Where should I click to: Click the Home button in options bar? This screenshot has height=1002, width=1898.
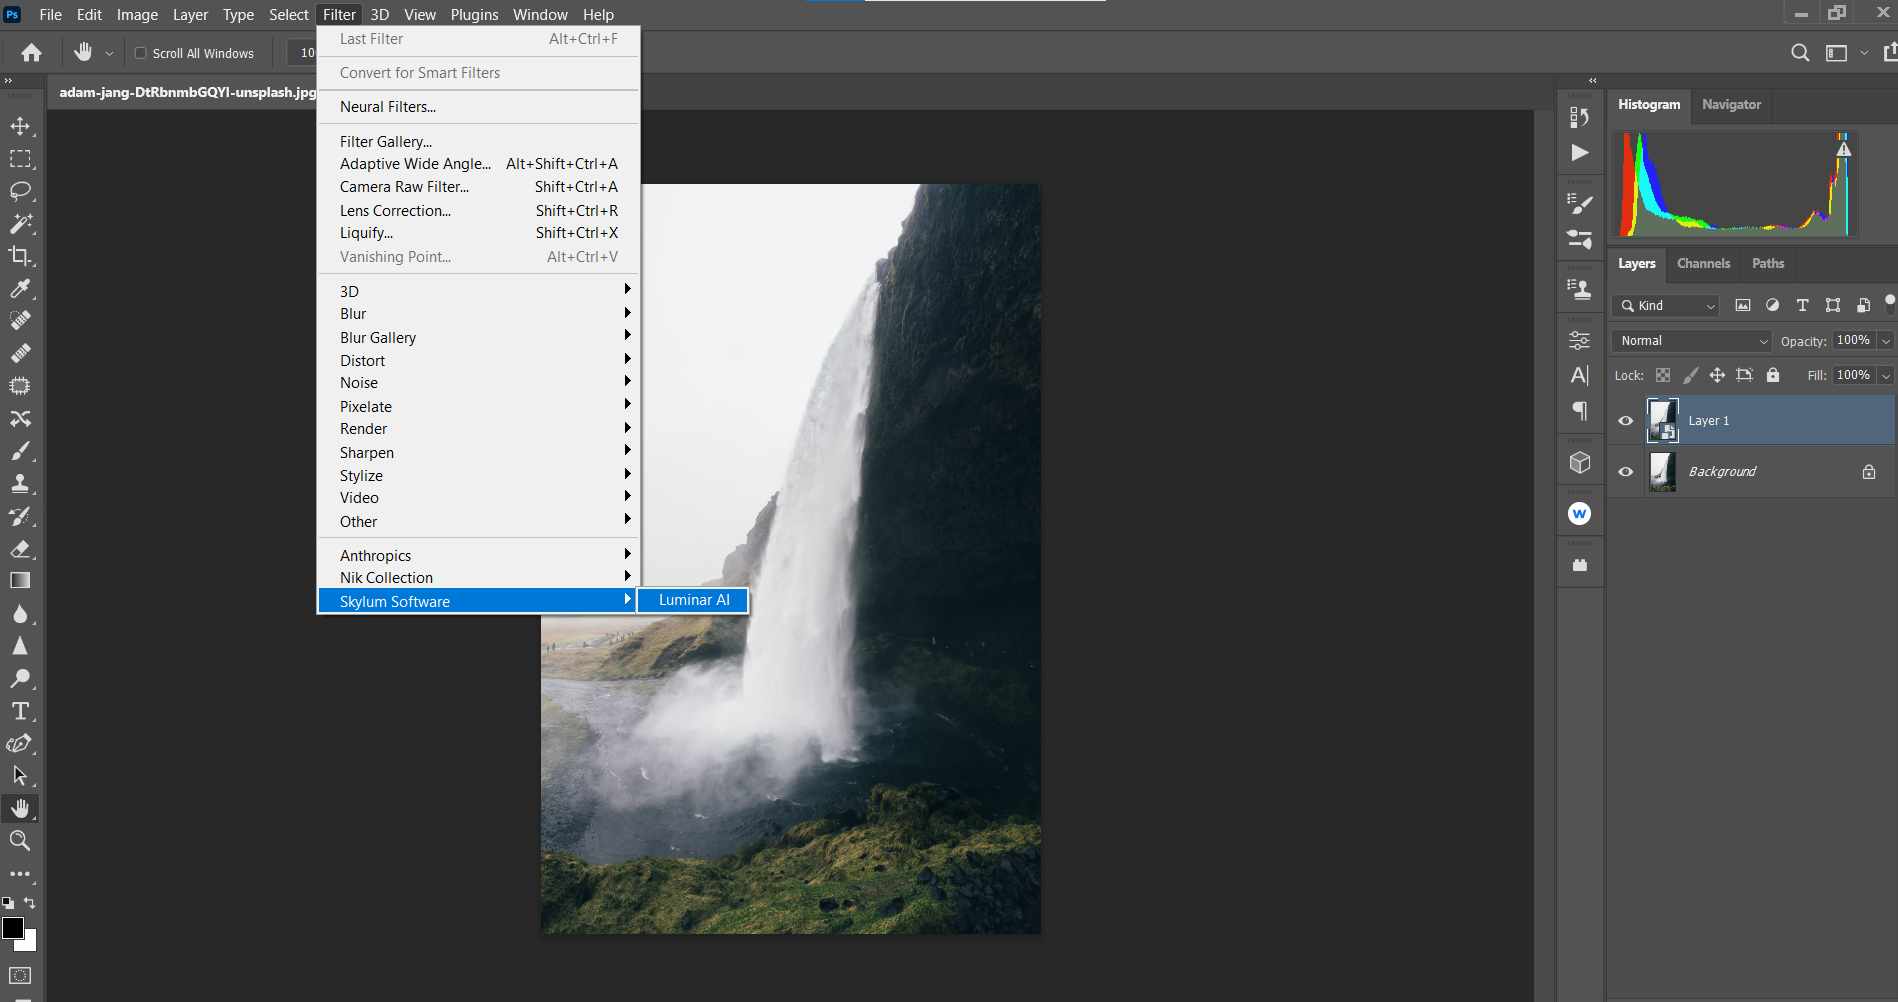point(32,53)
